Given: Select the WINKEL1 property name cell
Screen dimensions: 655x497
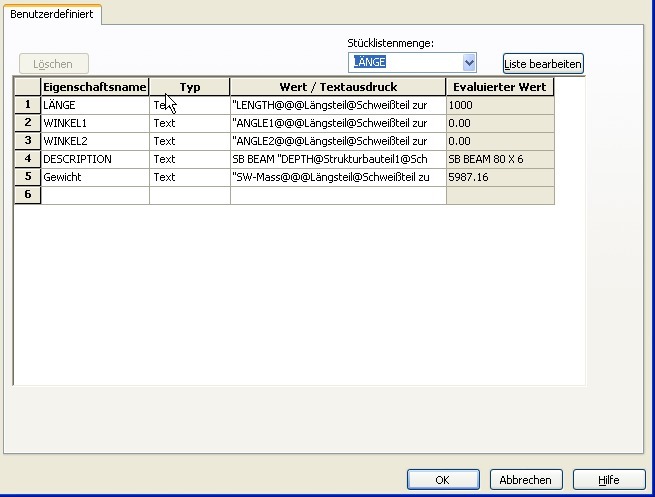Looking at the screenshot, I should coord(95,123).
